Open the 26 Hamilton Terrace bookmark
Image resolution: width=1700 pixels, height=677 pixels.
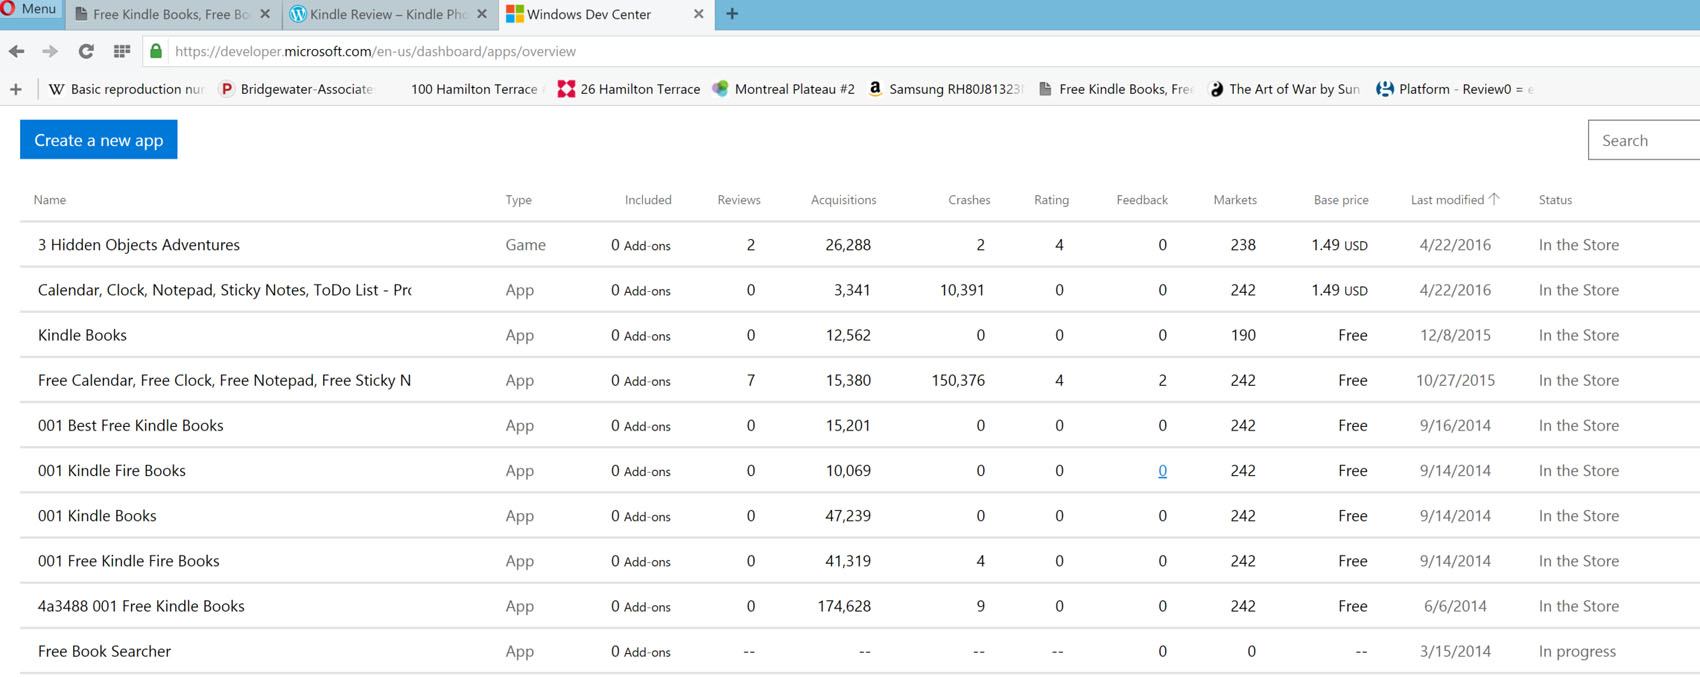[x=629, y=89]
